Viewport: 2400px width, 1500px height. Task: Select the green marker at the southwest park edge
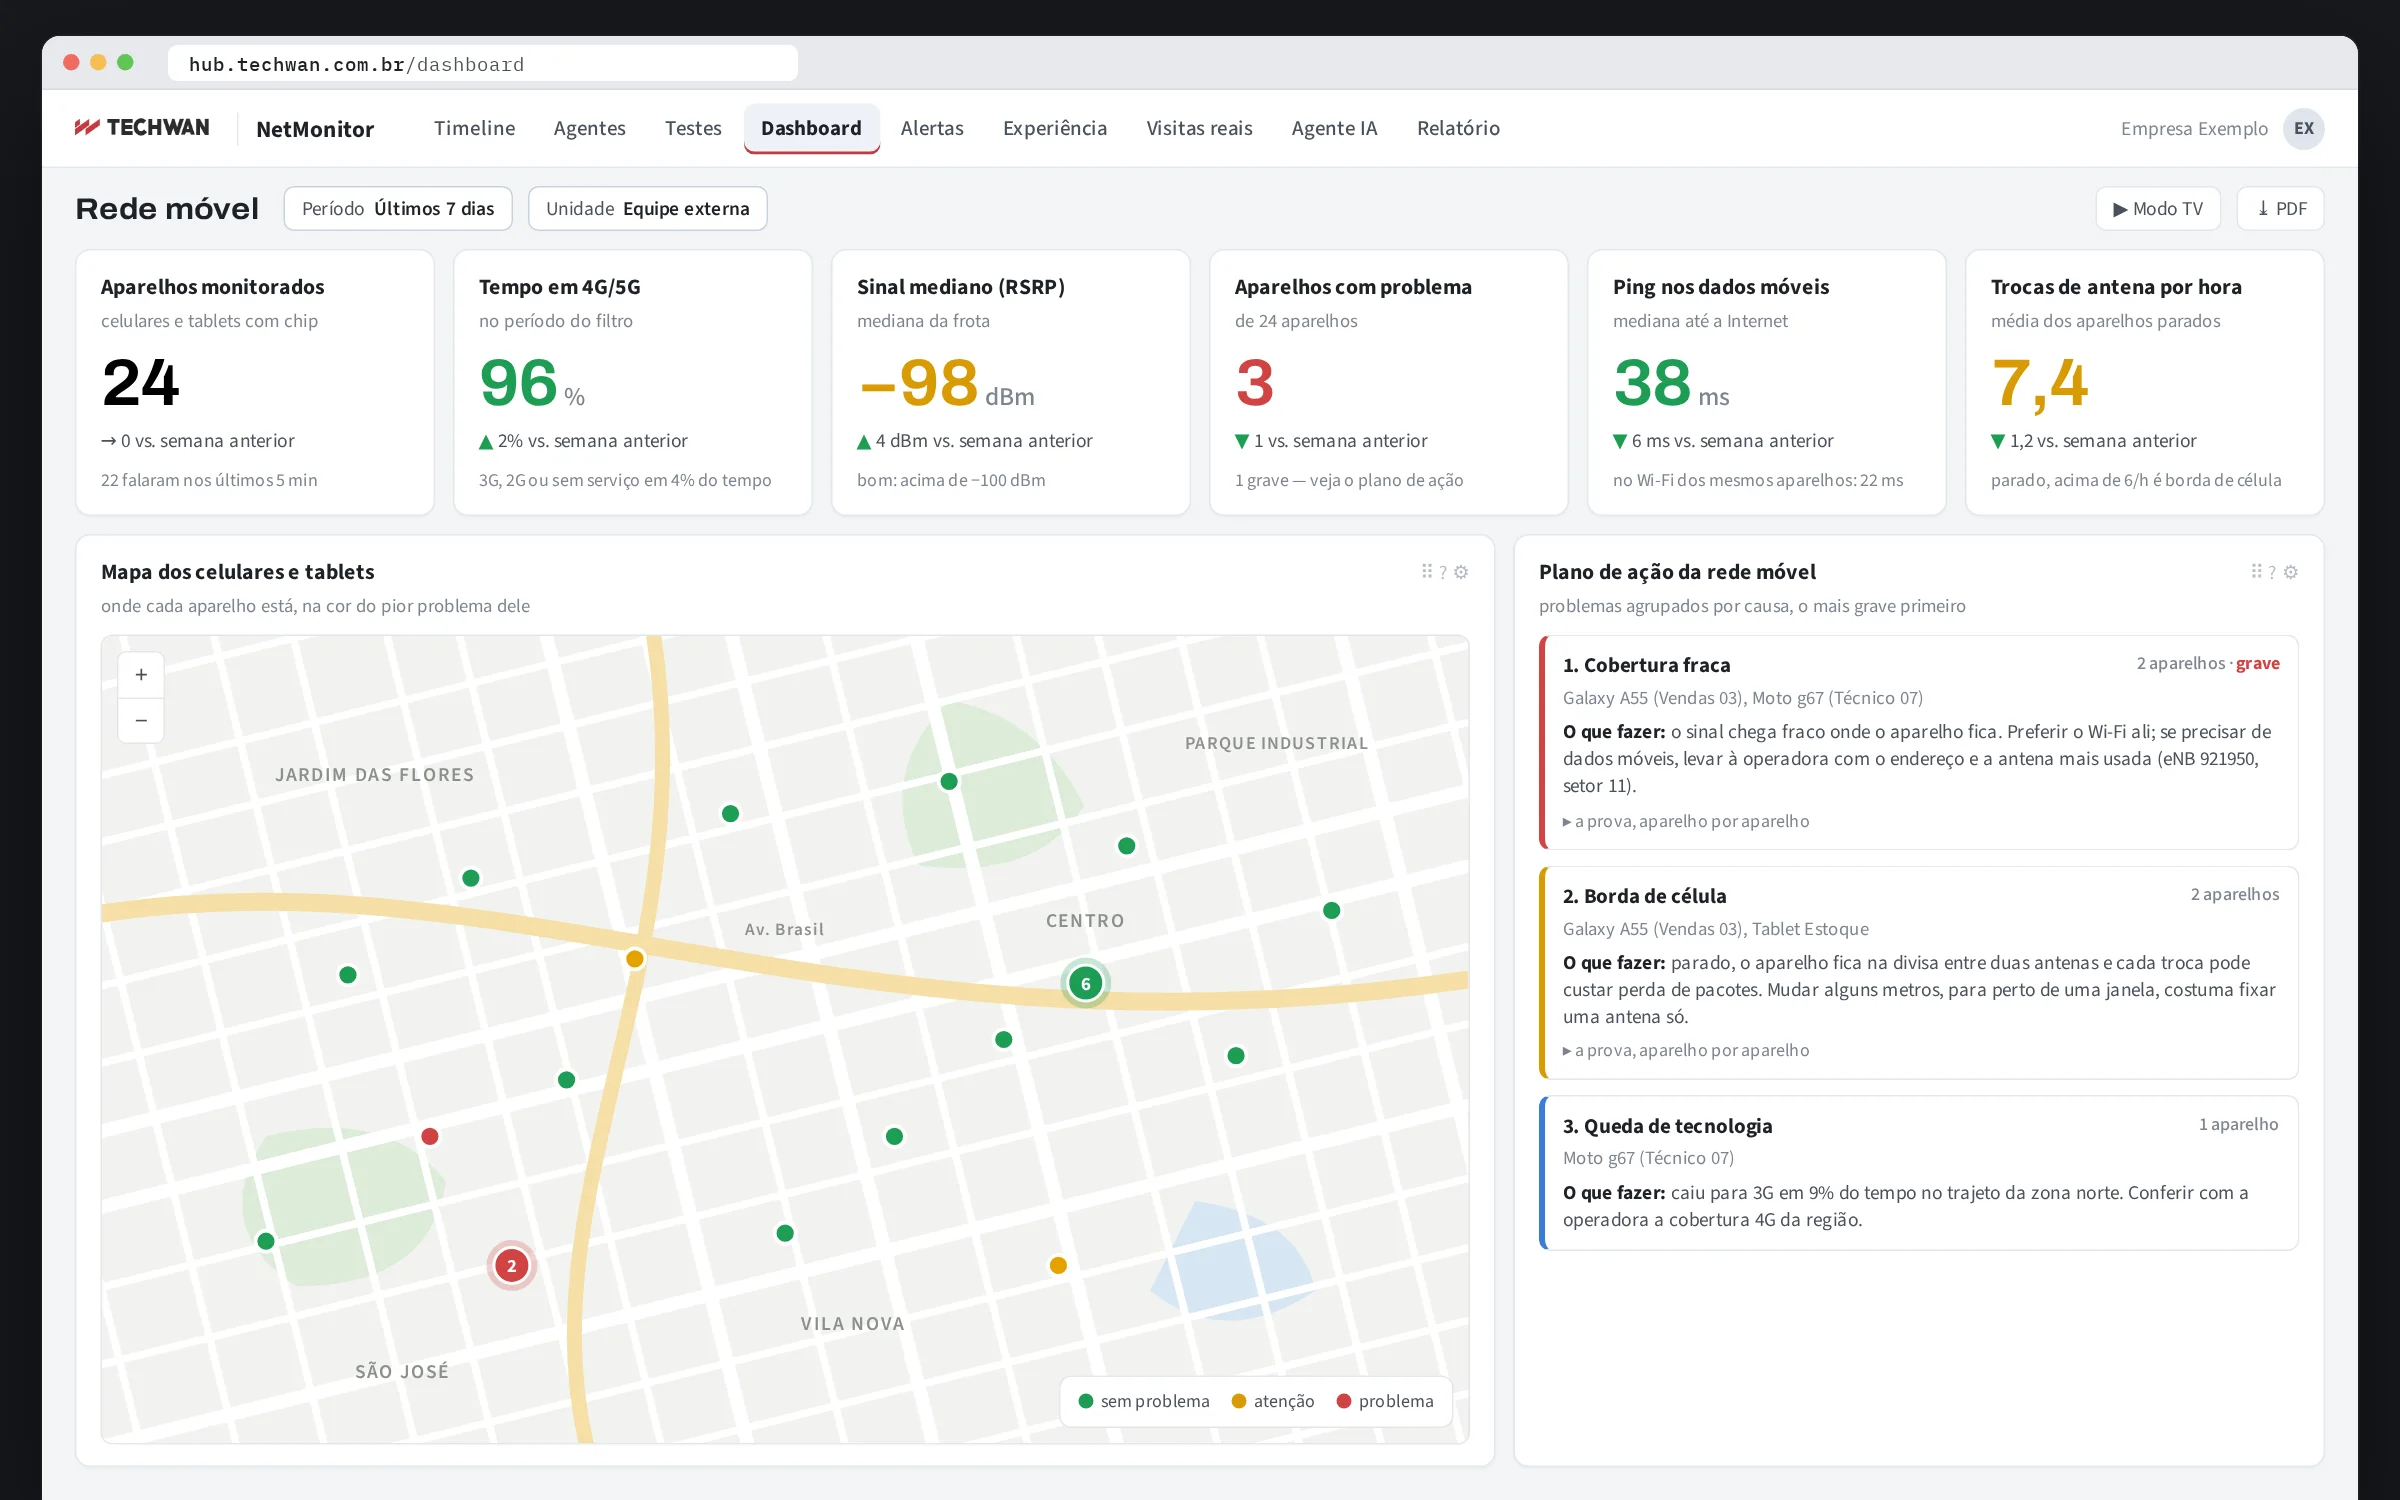pos(266,1241)
